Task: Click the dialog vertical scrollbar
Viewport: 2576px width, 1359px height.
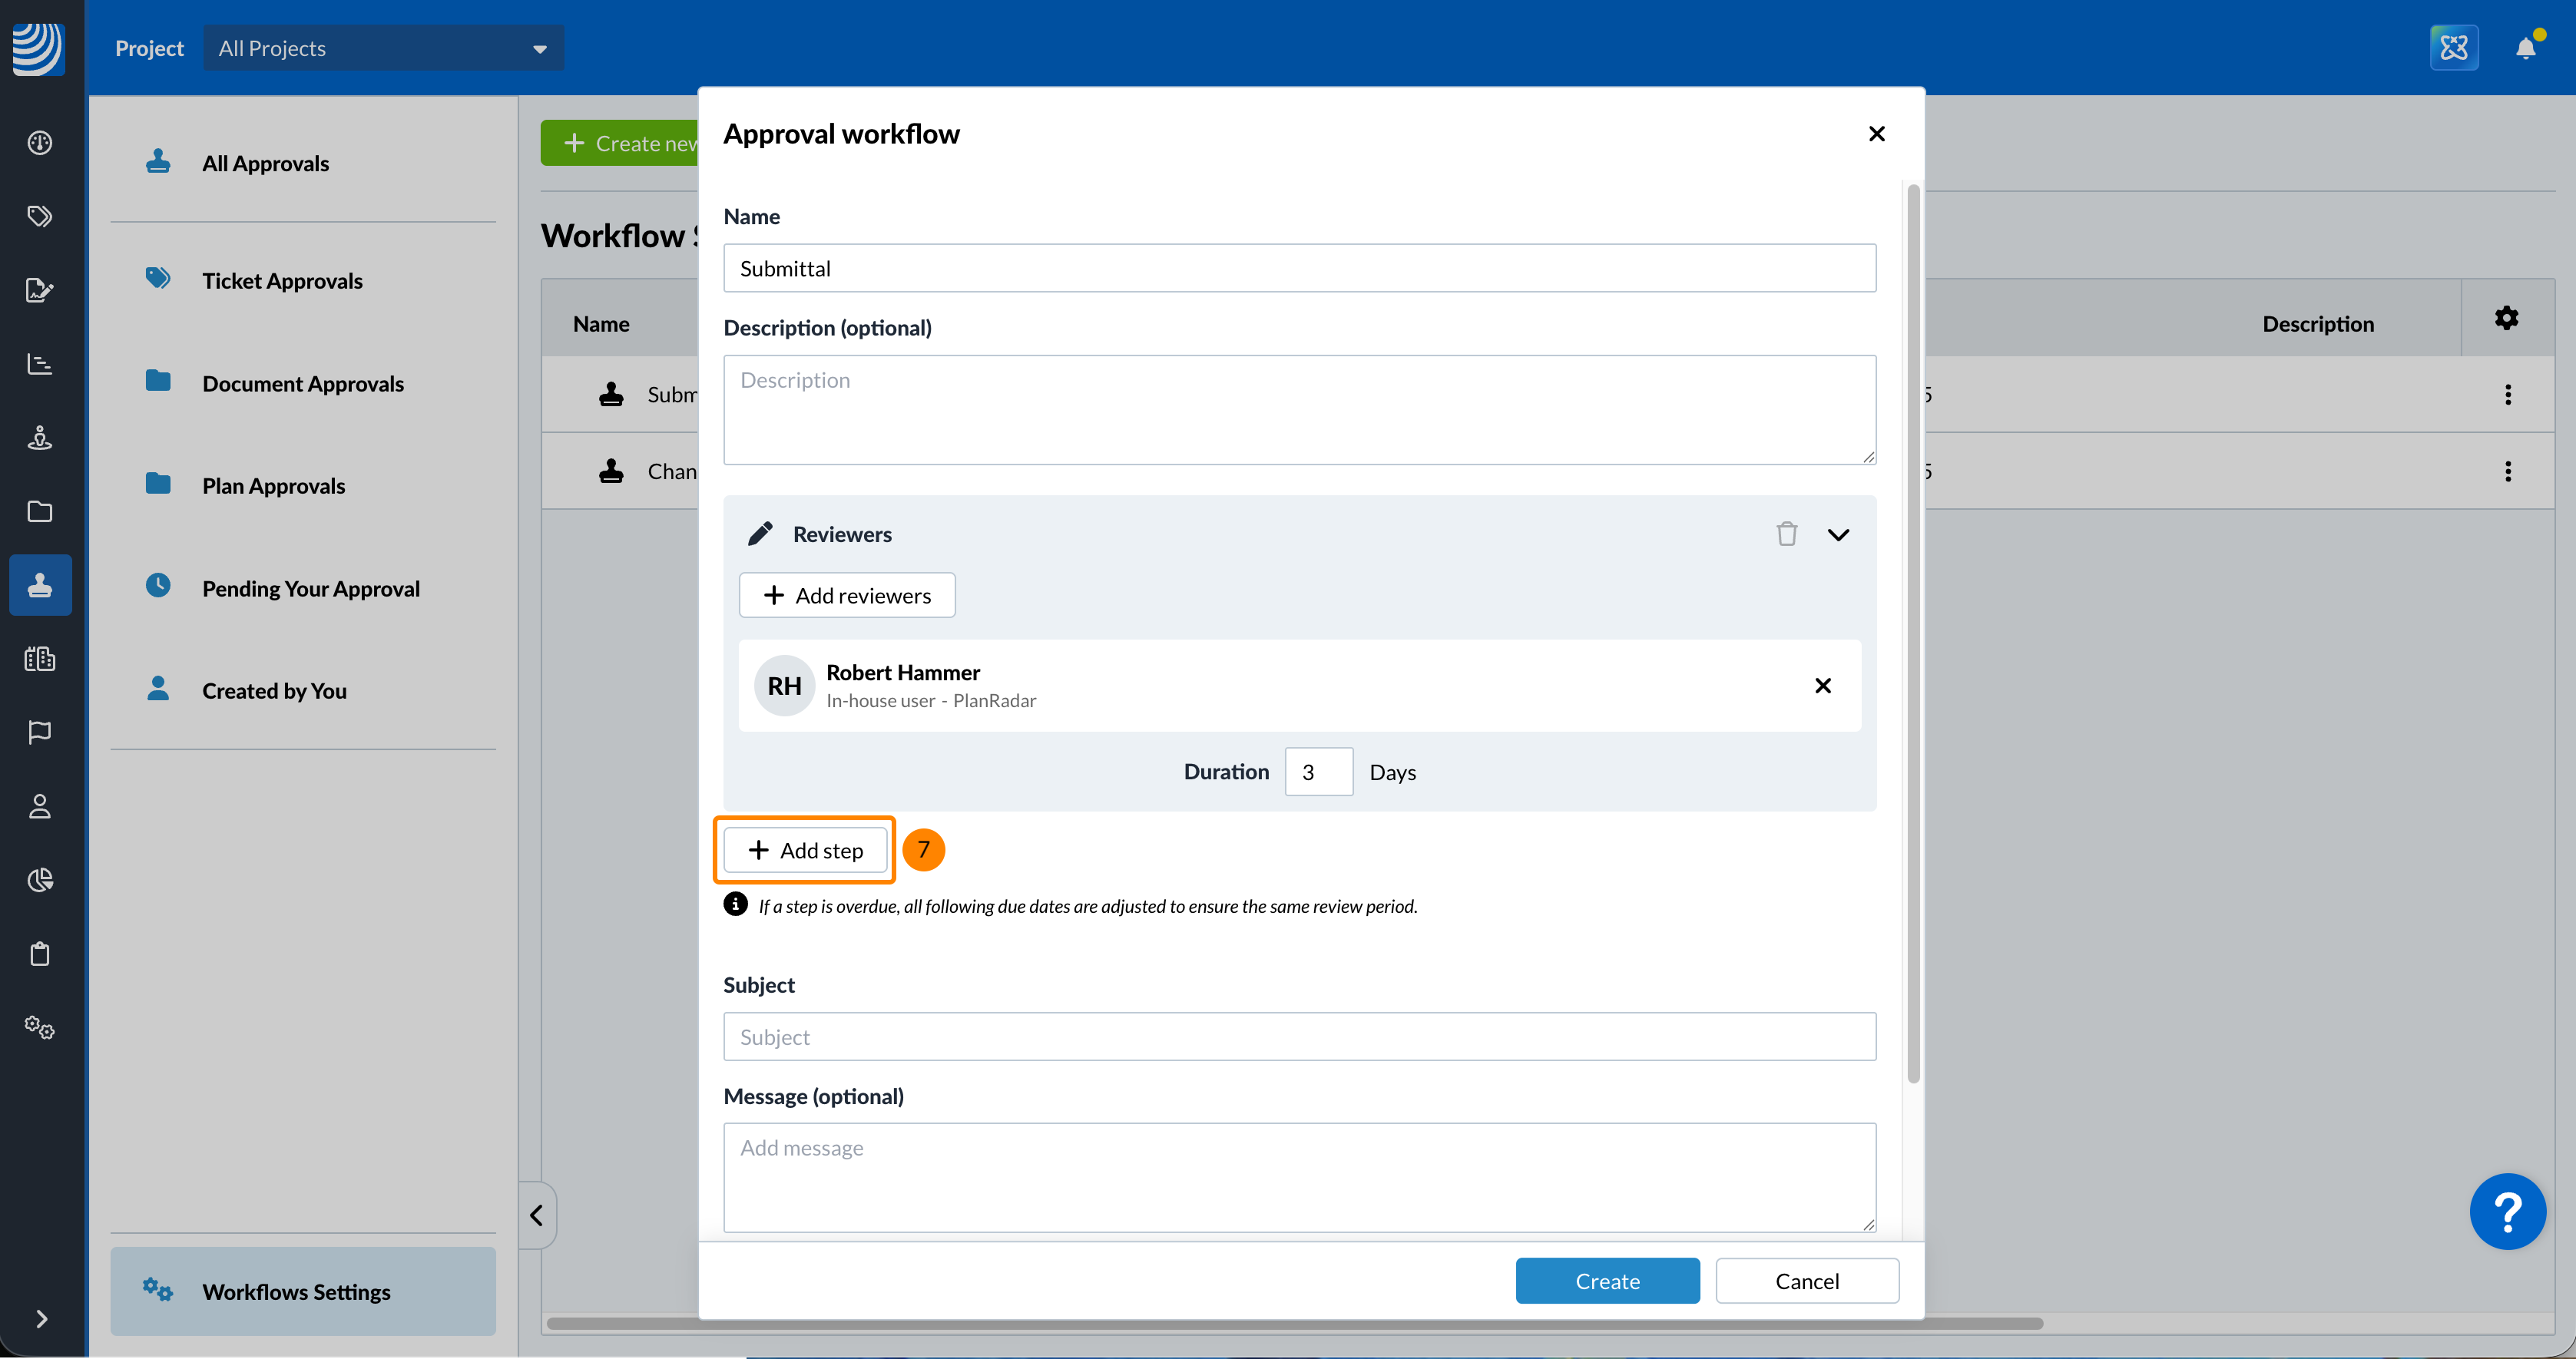Action: tap(1912, 632)
